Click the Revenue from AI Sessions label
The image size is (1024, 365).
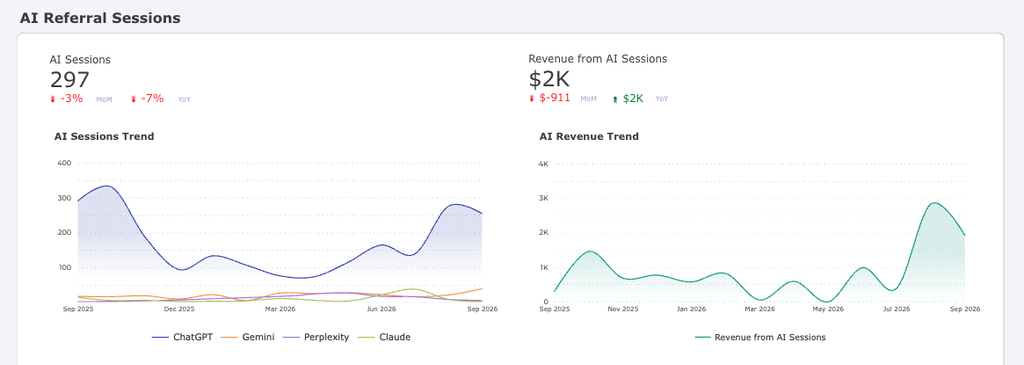coord(598,59)
